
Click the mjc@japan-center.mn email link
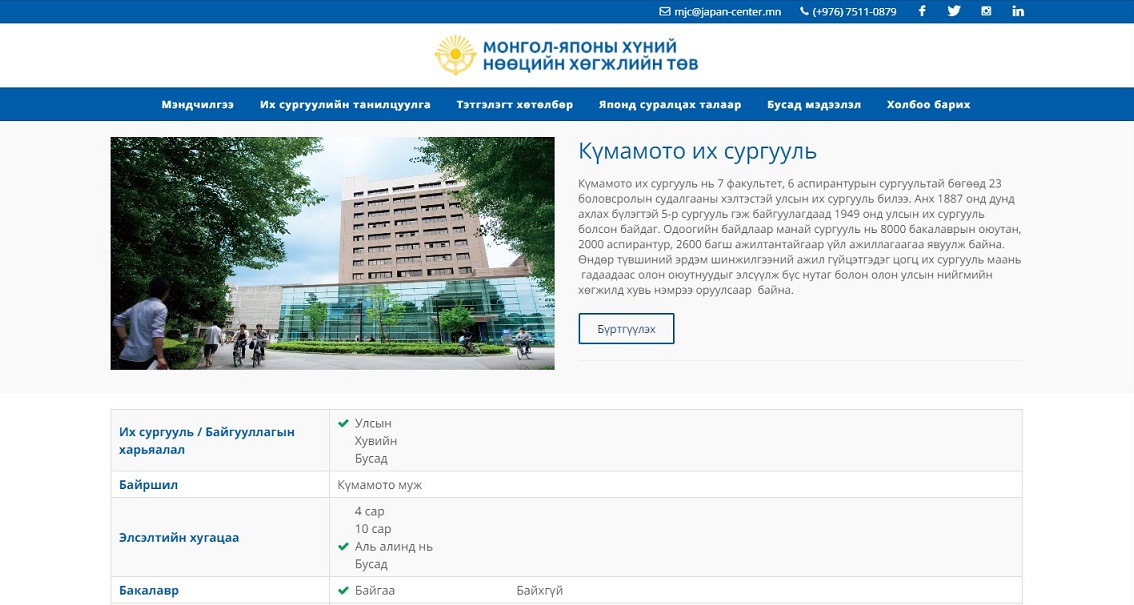click(x=728, y=12)
